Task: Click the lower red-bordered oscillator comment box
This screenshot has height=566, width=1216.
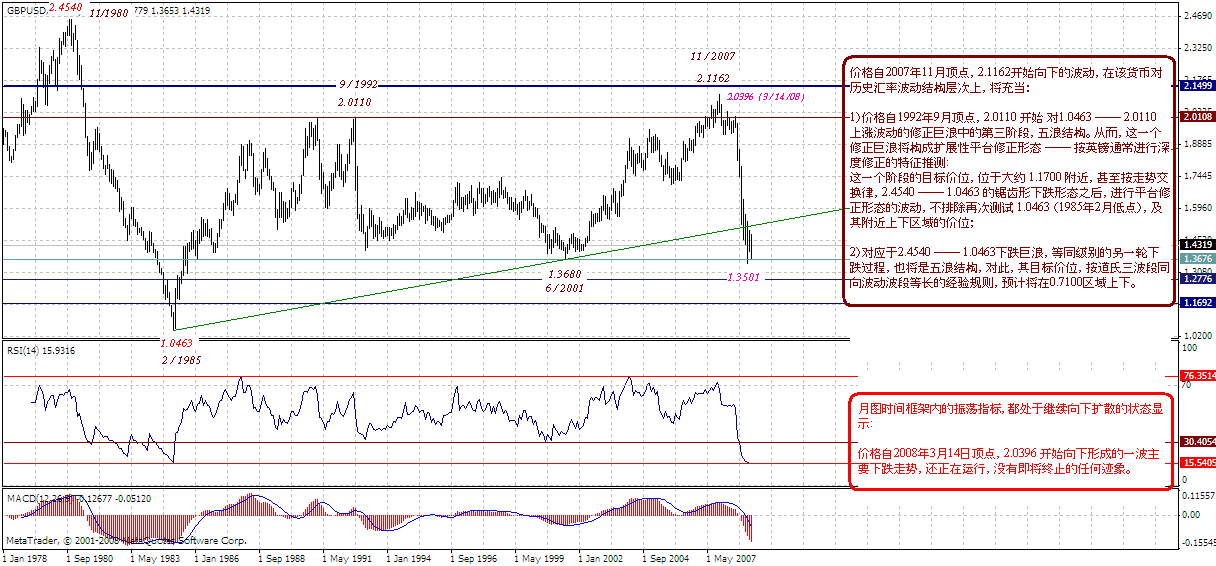Action: (1010, 441)
